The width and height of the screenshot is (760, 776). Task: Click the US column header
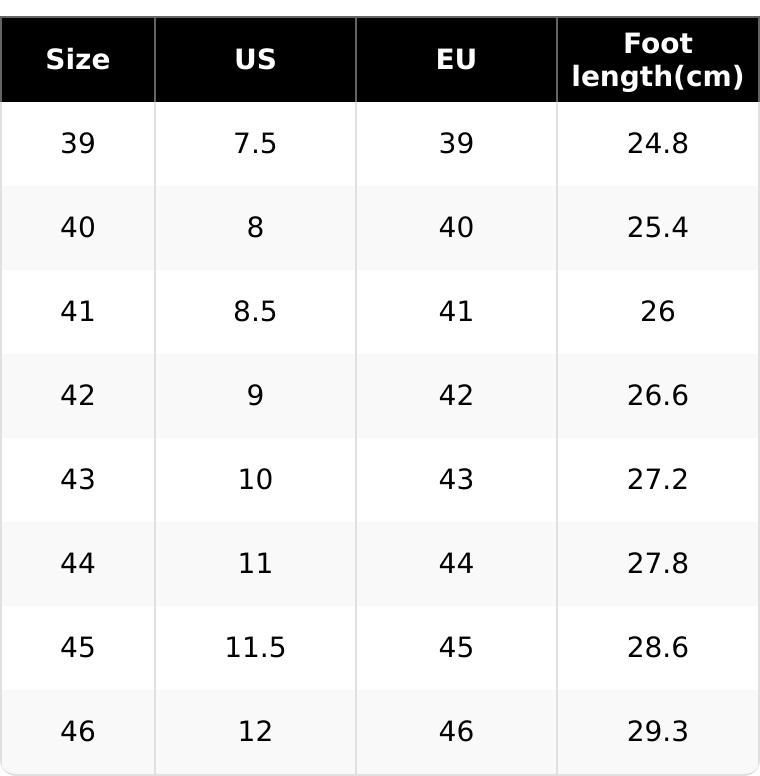(x=255, y=60)
